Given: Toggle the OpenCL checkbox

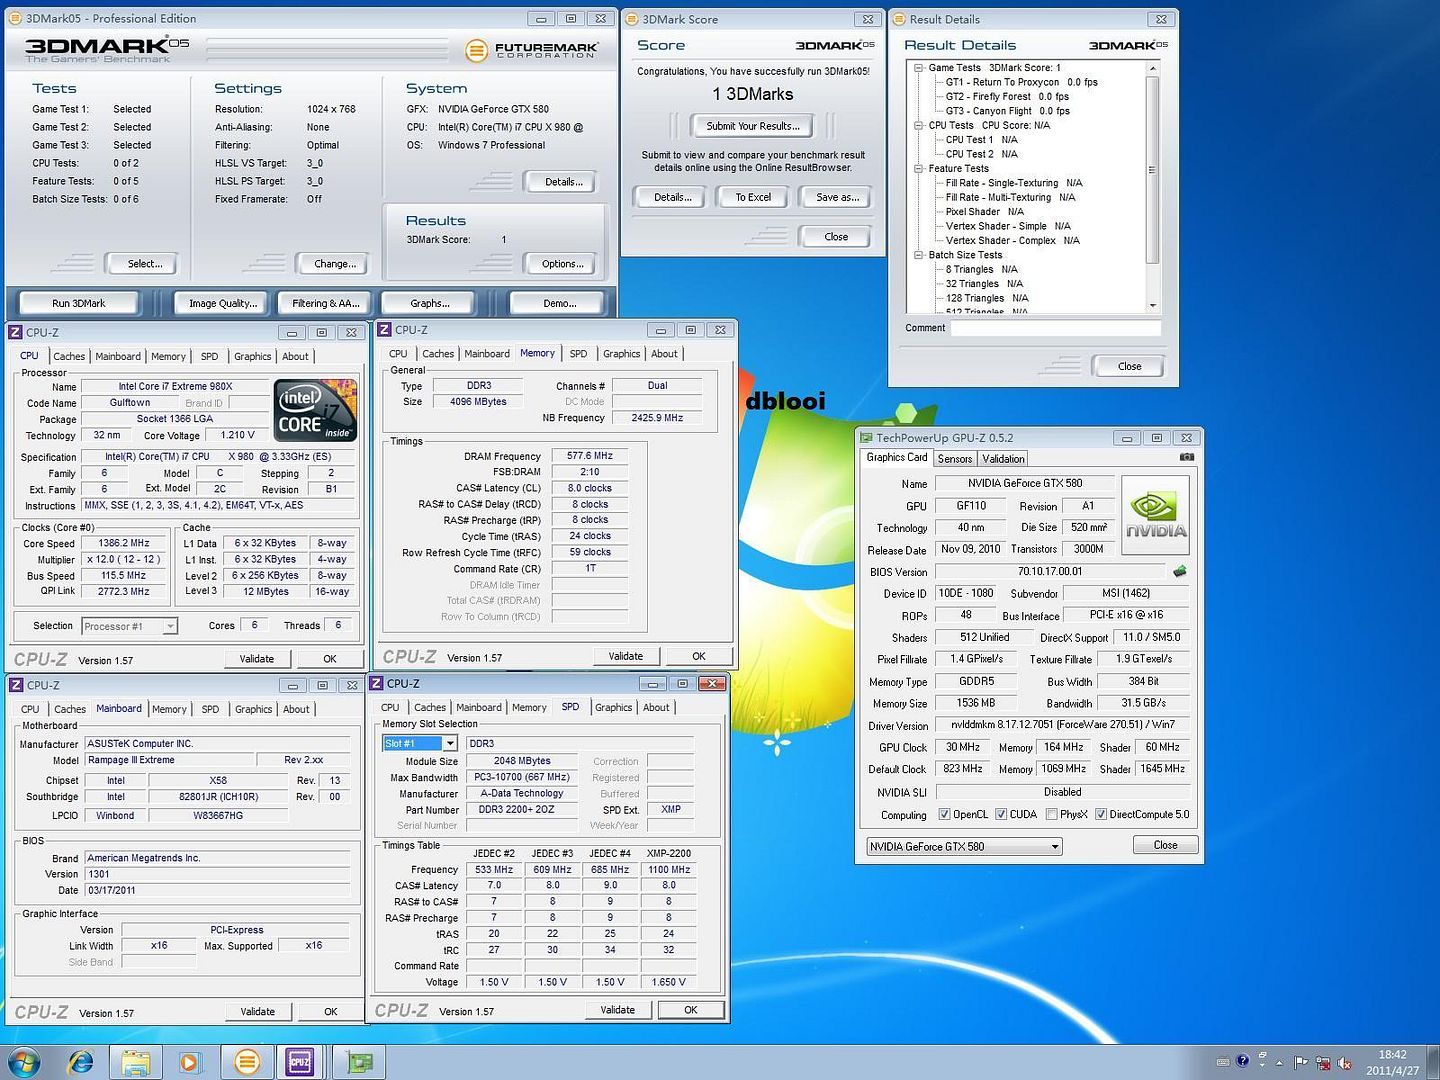Looking at the screenshot, I should coord(944,815).
